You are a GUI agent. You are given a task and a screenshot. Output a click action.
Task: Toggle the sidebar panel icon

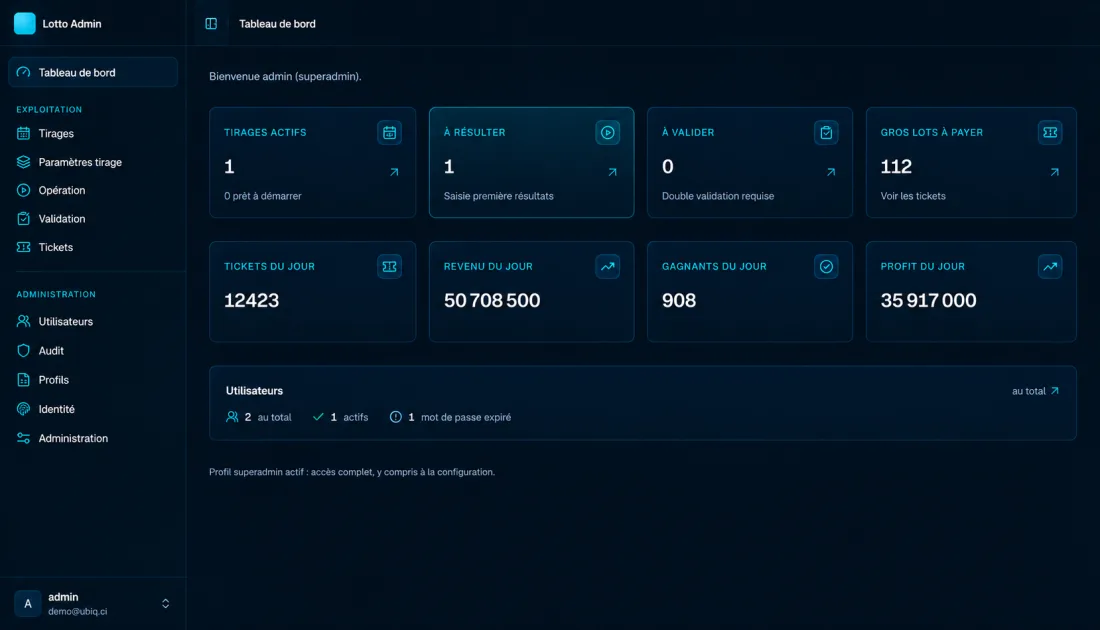tap(211, 24)
